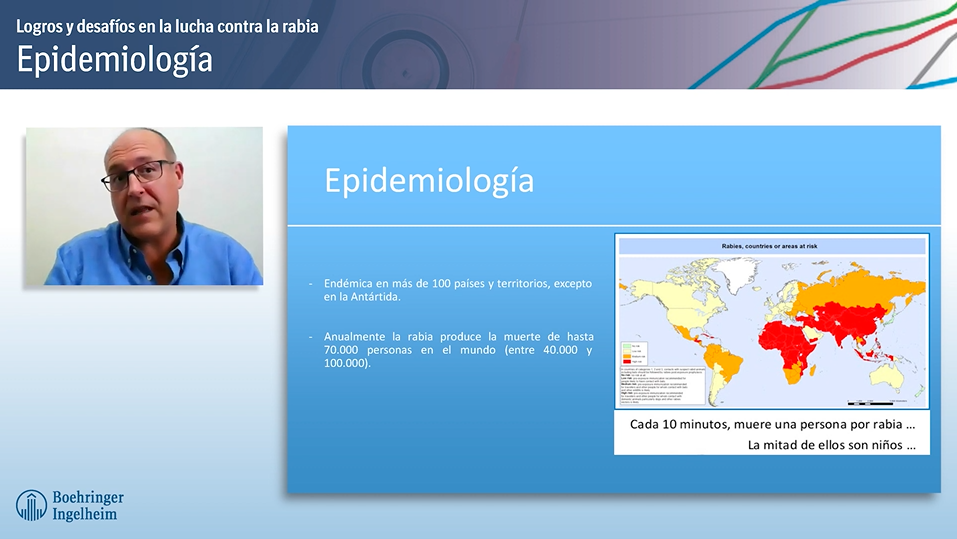
Task: Click the caption 'La mitad de ellos son niños'
Action: point(831,445)
